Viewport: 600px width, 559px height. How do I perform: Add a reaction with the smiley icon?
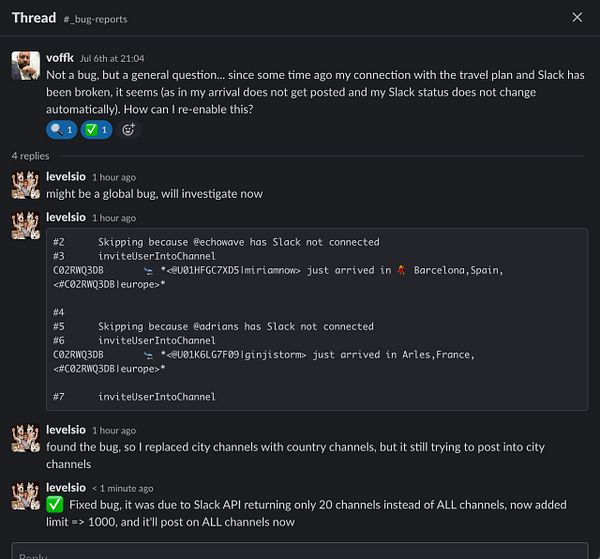click(x=128, y=129)
